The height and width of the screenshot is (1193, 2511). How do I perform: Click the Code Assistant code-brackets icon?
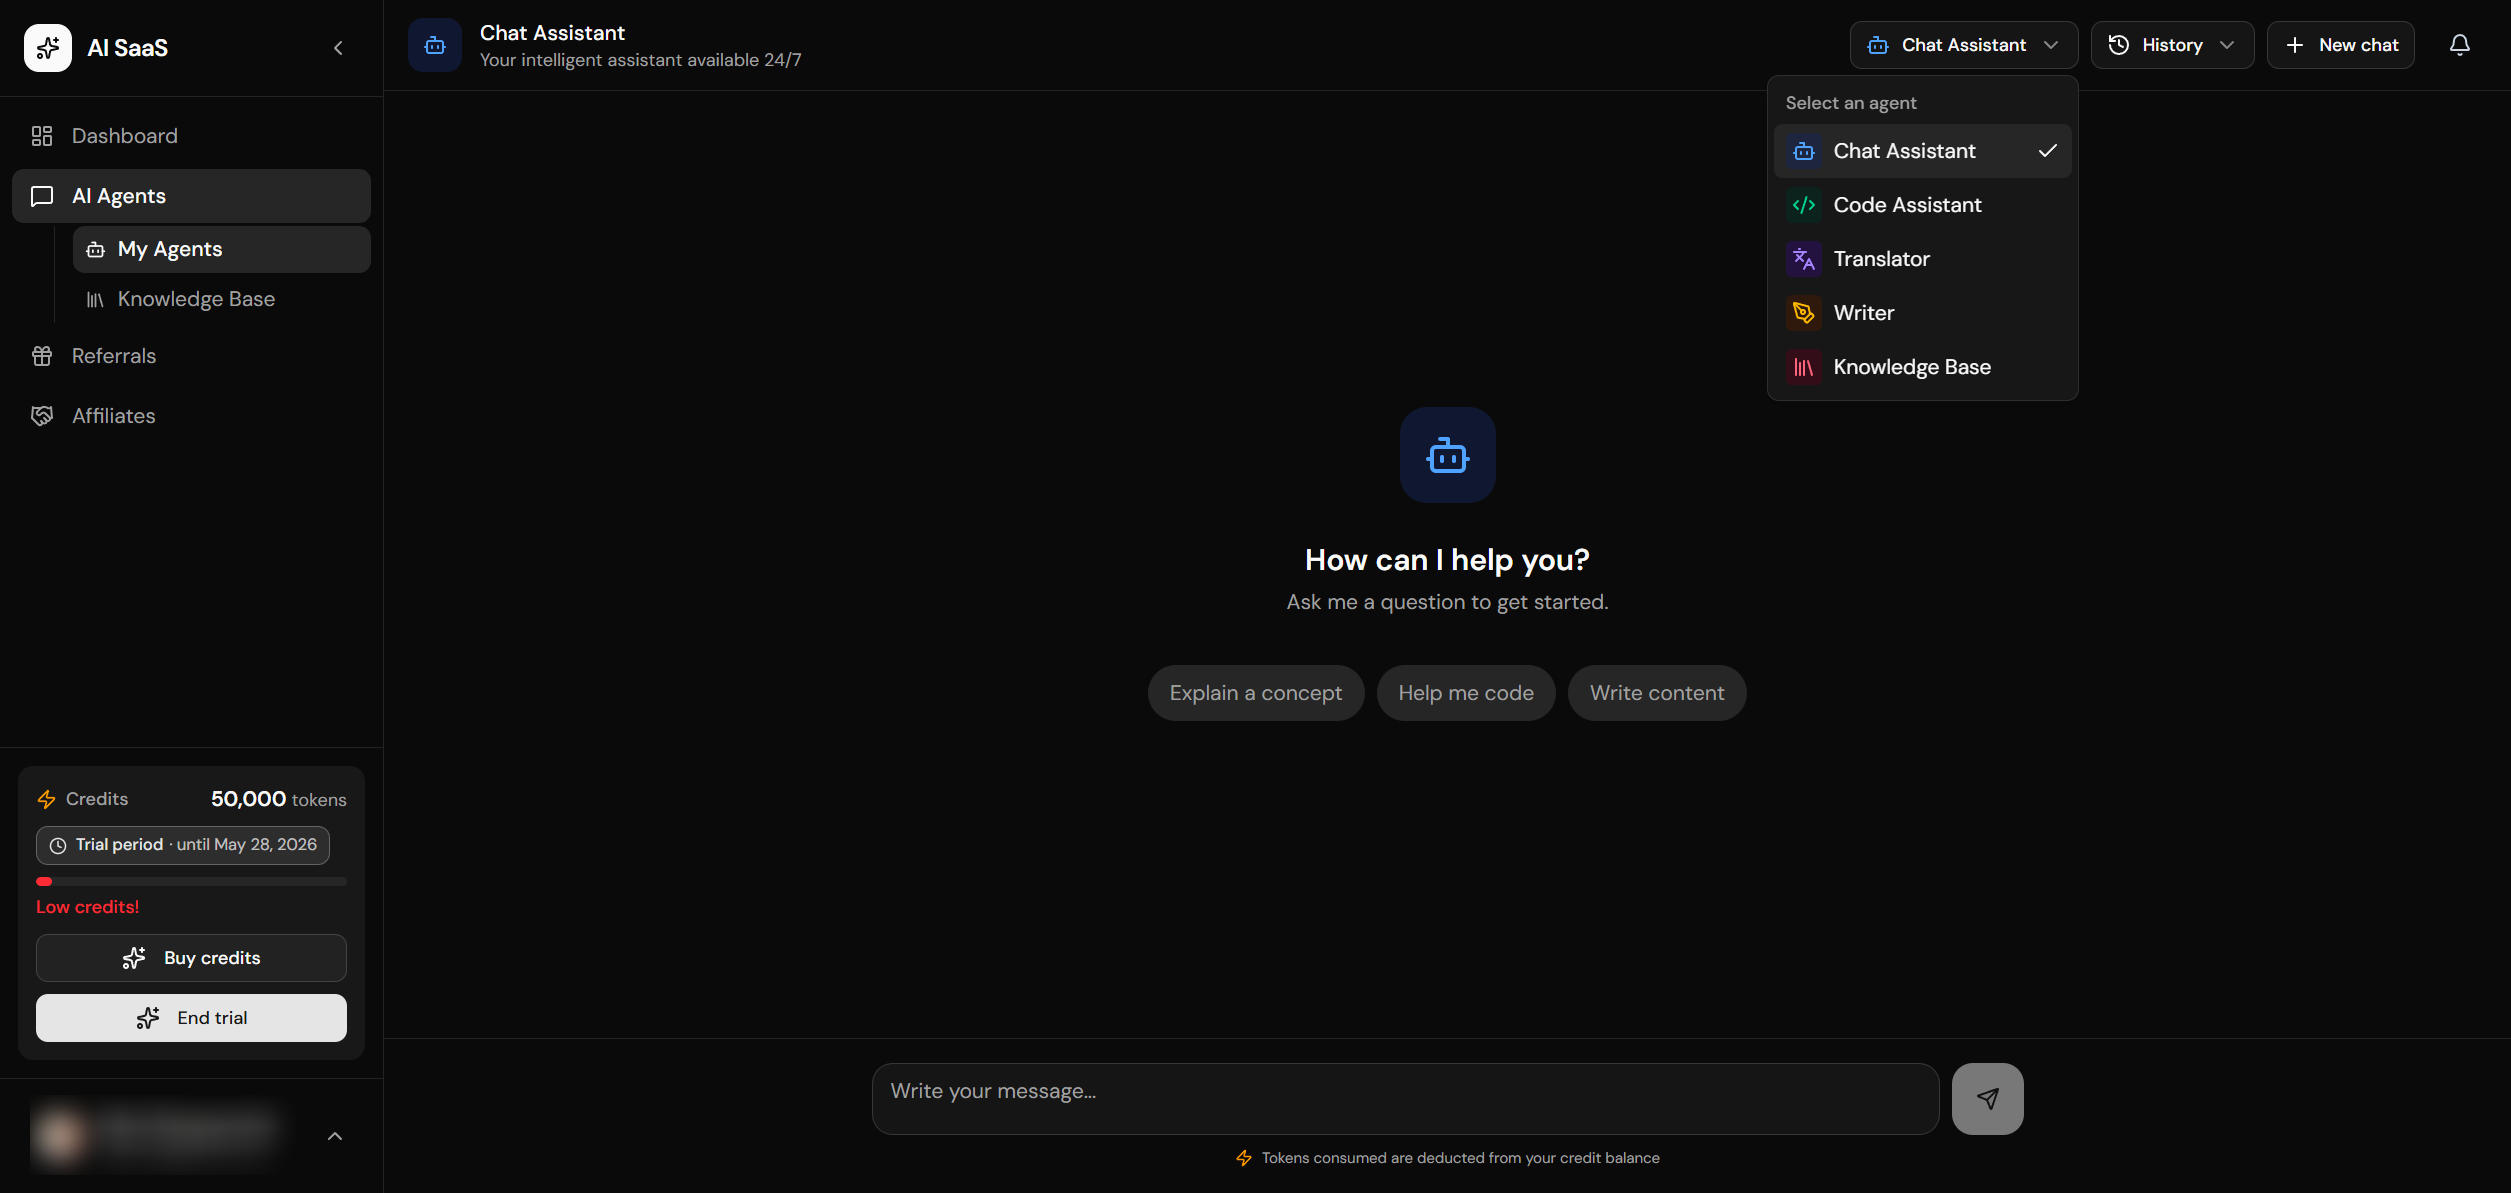point(1804,205)
